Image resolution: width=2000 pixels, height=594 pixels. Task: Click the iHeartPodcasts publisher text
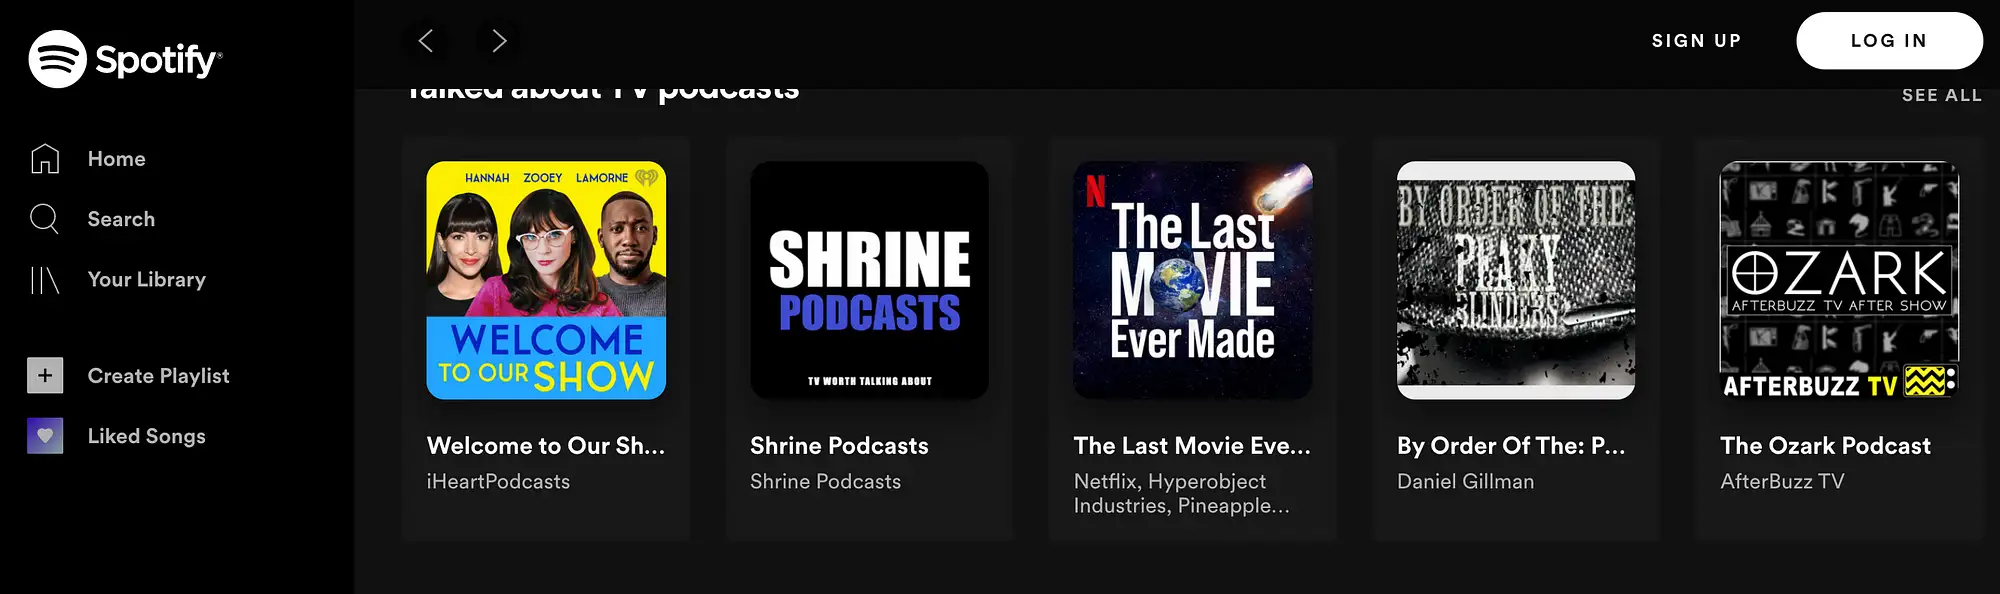click(498, 482)
